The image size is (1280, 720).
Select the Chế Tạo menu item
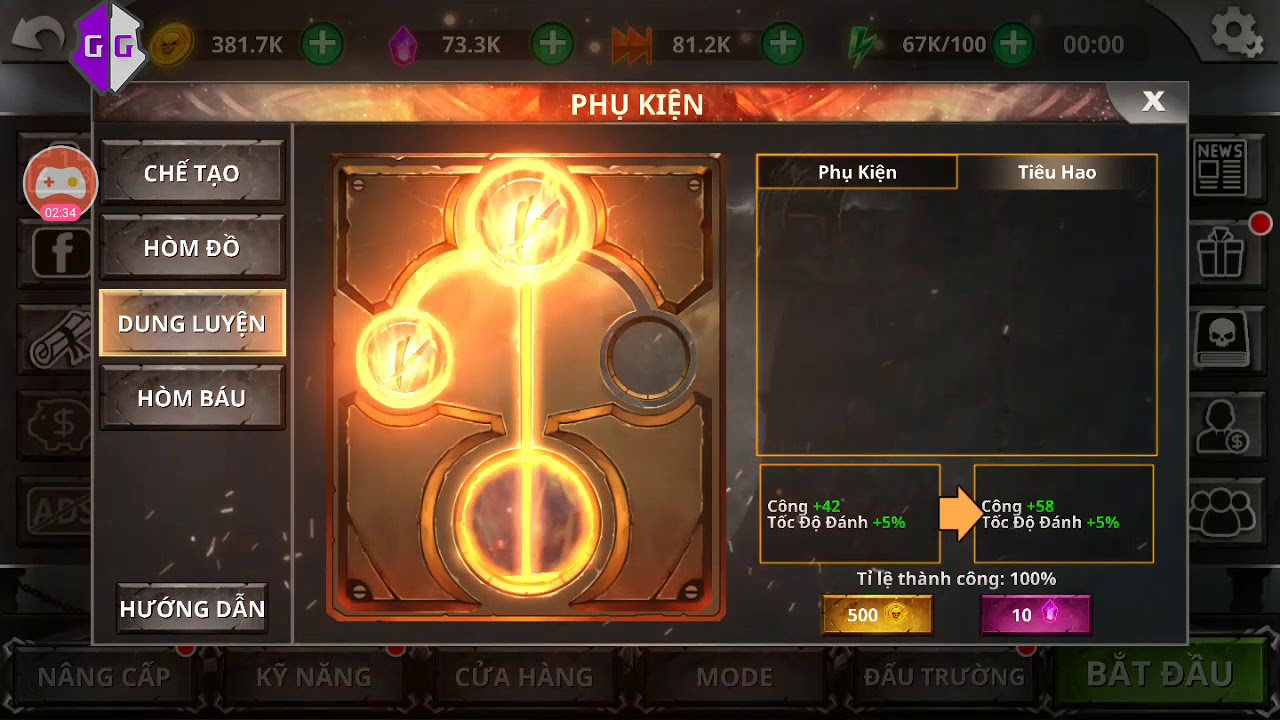[192, 173]
